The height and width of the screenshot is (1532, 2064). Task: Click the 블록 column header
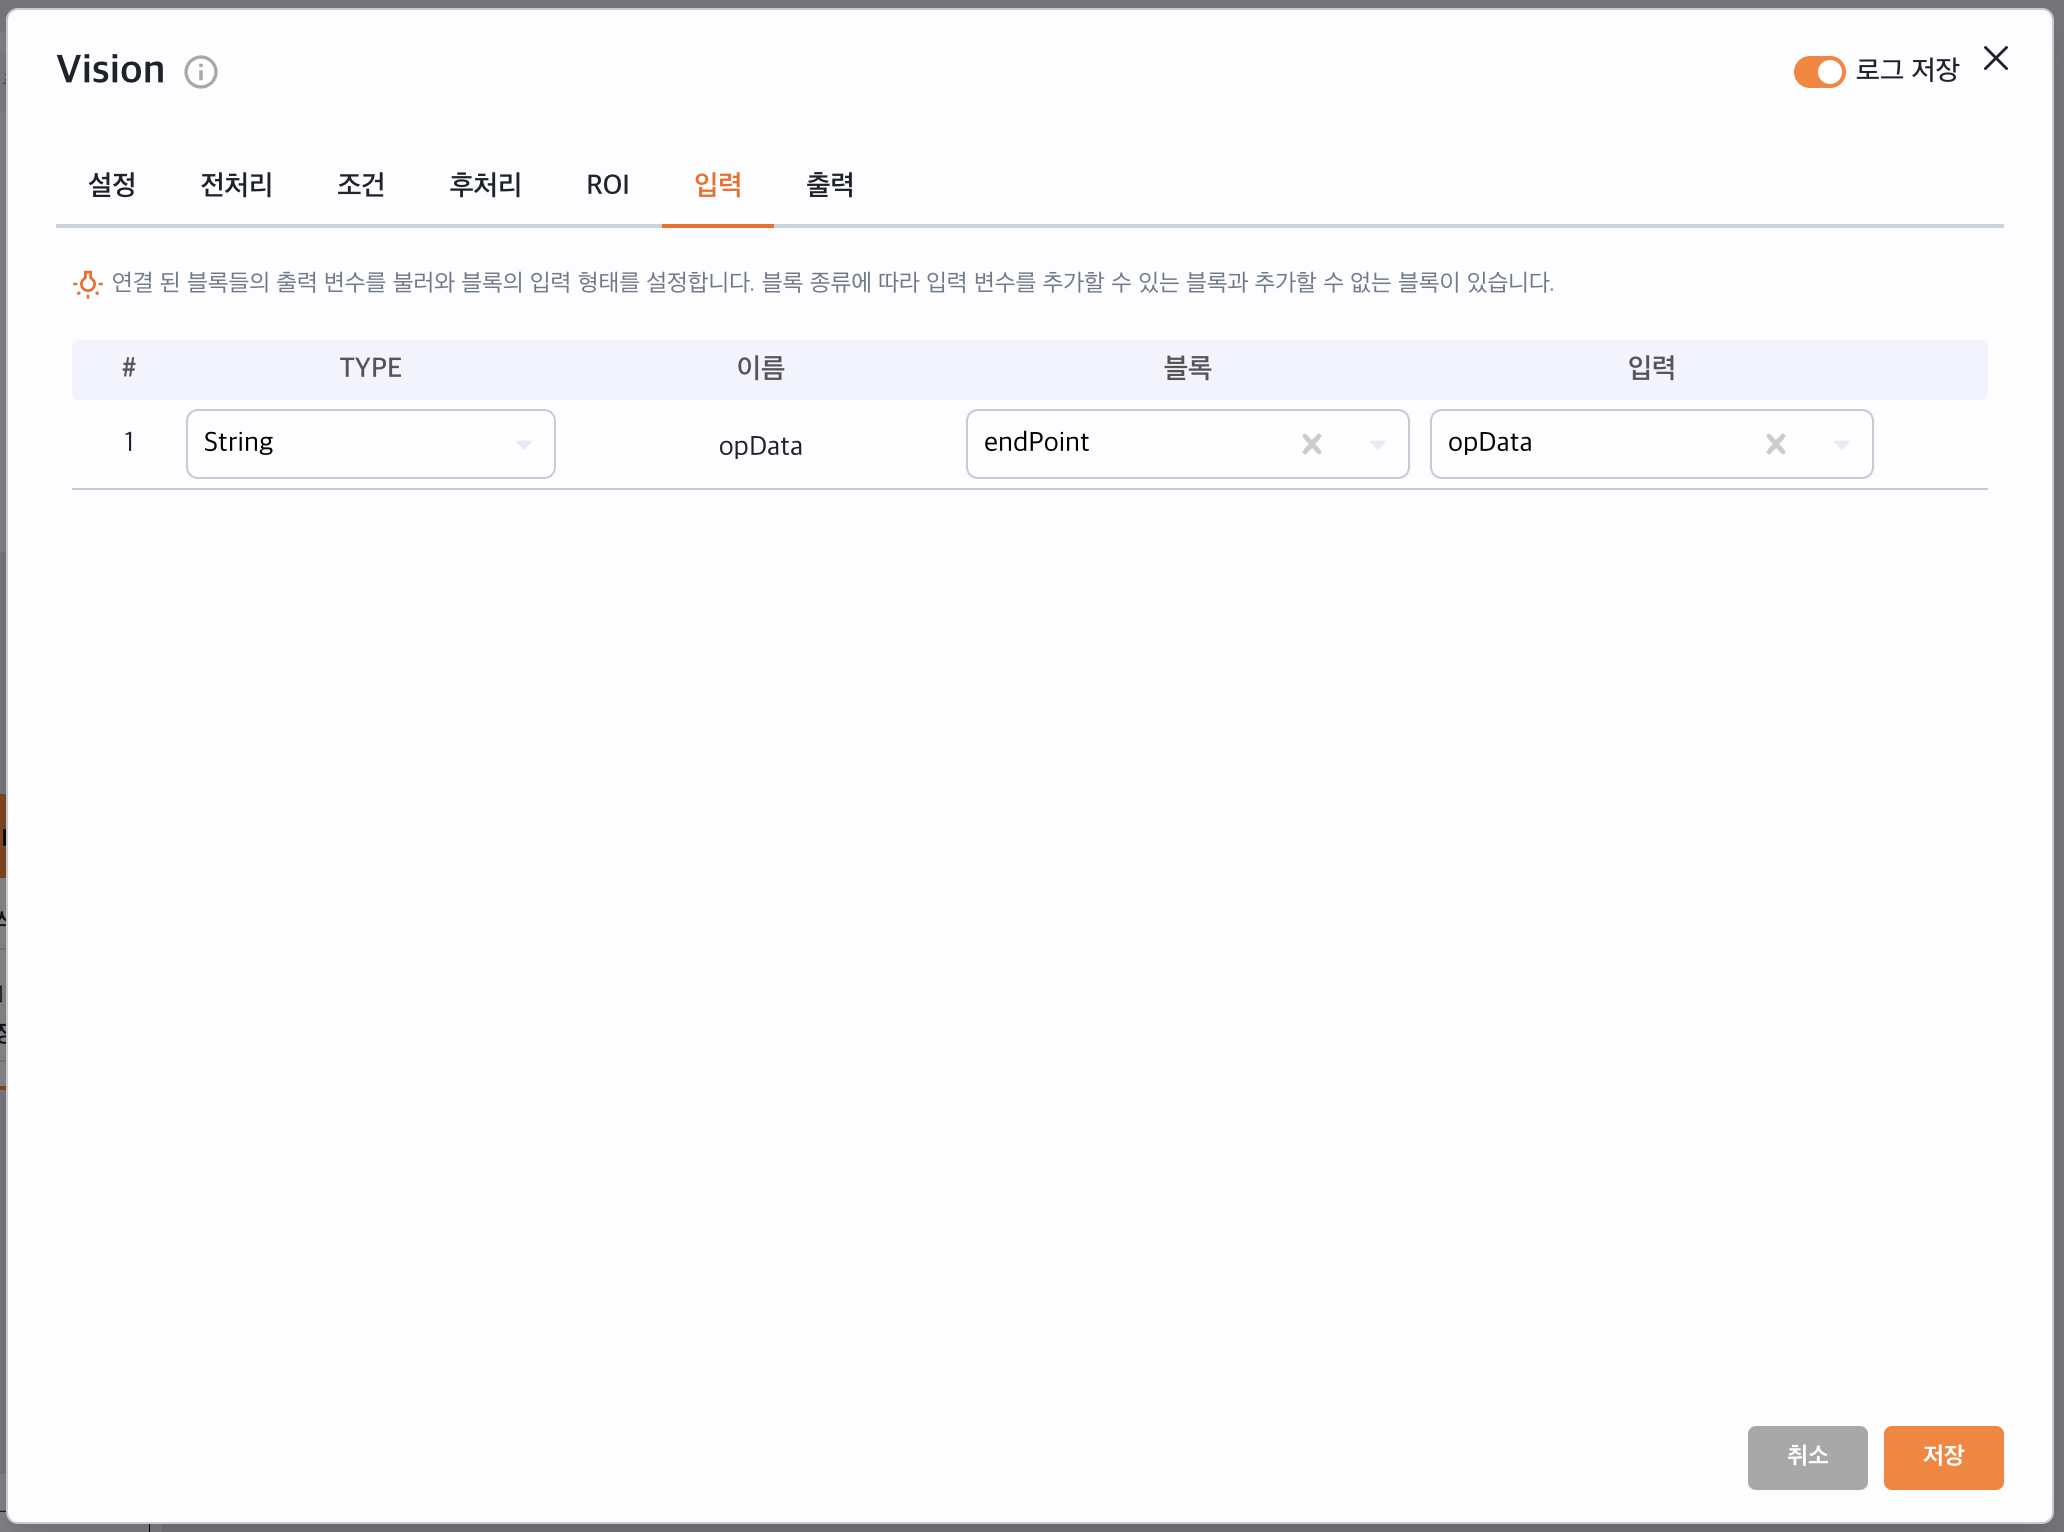coord(1188,368)
